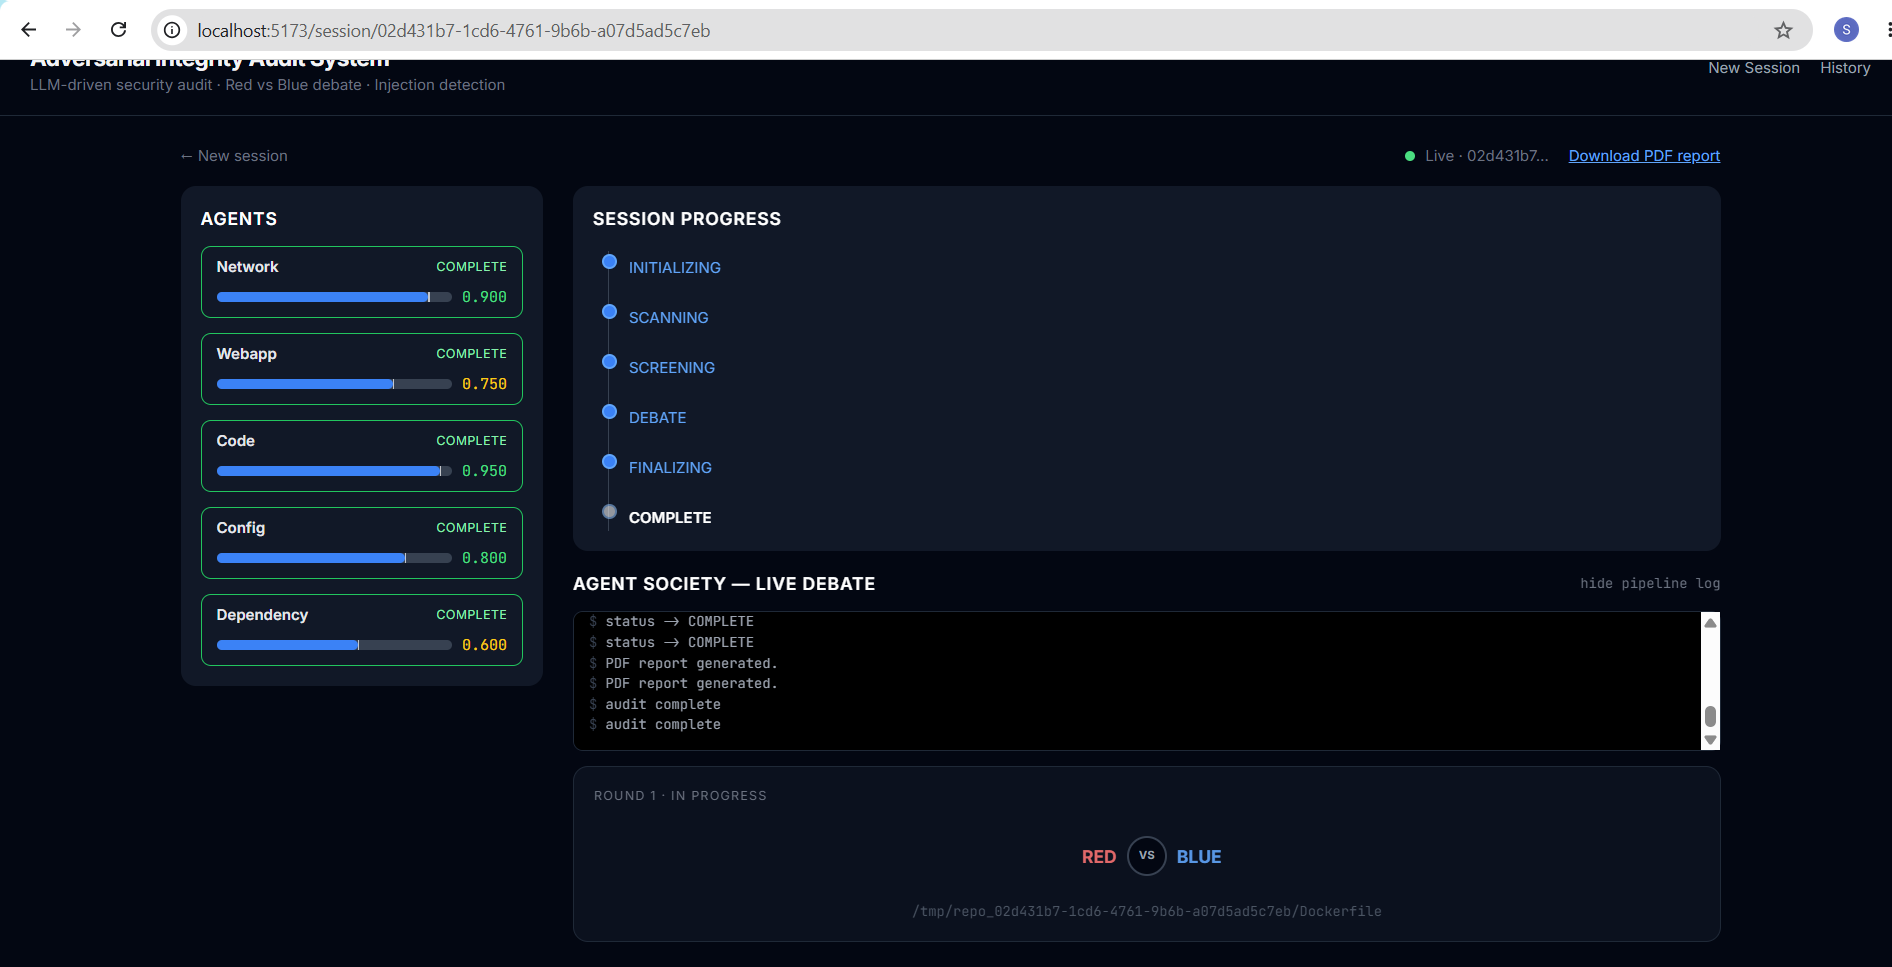The width and height of the screenshot is (1892, 967).
Task: Select the Dependency agent card
Action: (x=362, y=630)
